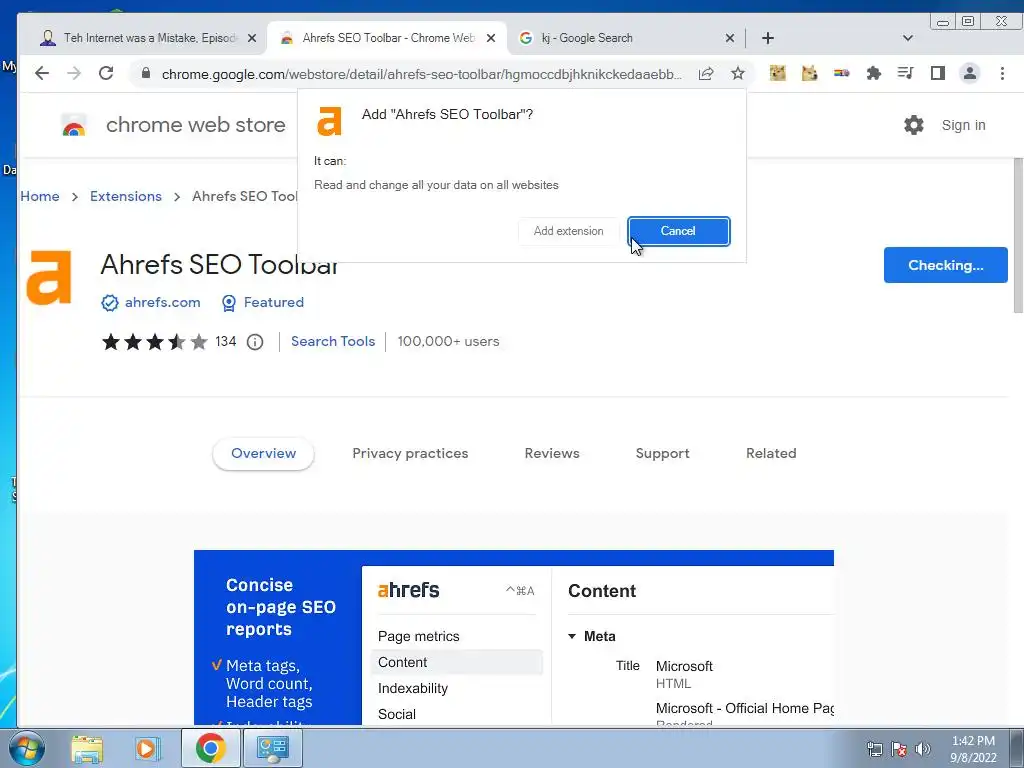This screenshot has width=1024, height=768.
Task: Reload the page with the refresh icon
Action: click(106, 73)
